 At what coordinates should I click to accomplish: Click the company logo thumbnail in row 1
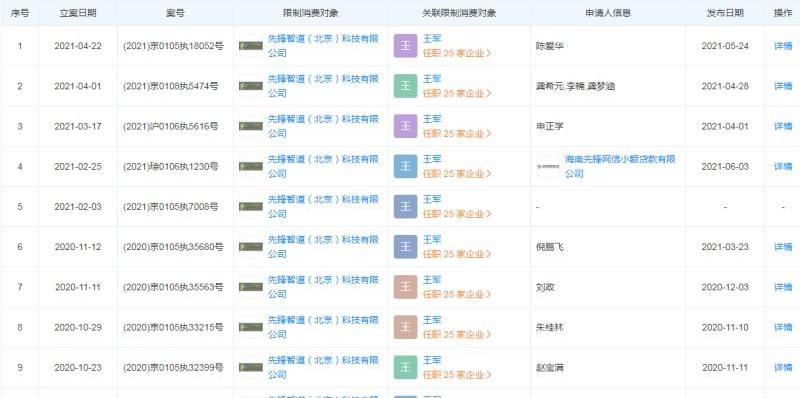click(x=251, y=46)
